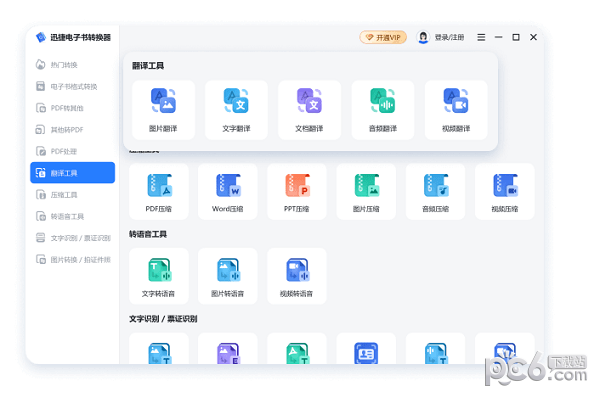Open the 图片翻译 image translation tool

pyautogui.click(x=163, y=110)
